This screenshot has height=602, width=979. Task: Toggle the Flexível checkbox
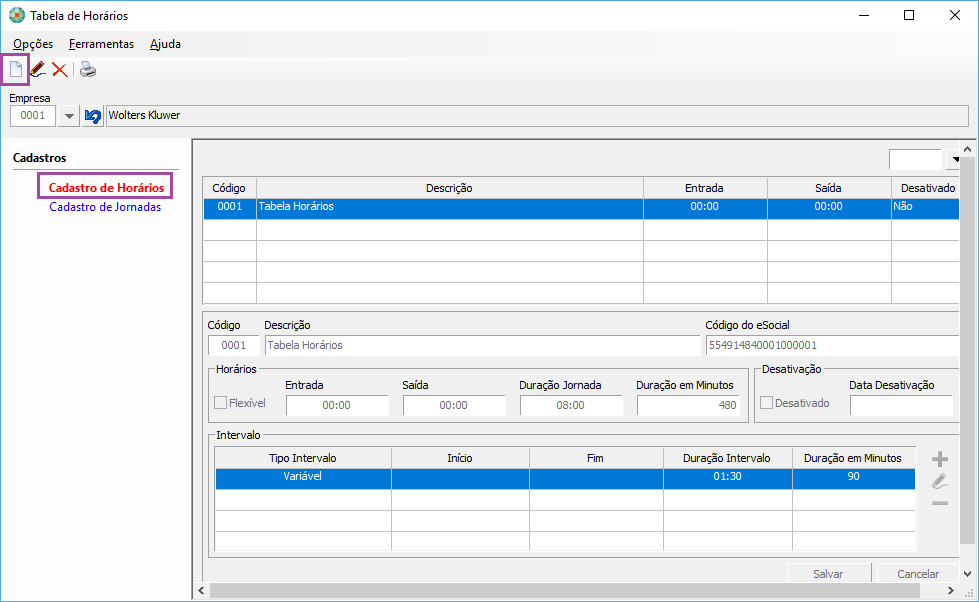pyautogui.click(x=220, y=403)
